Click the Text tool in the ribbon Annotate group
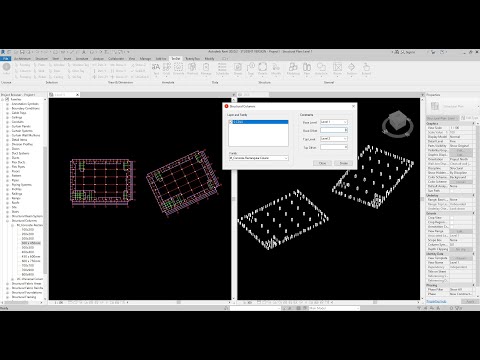Image resolution: width=480 pixels, height=360 pixels. pos(156,69)
